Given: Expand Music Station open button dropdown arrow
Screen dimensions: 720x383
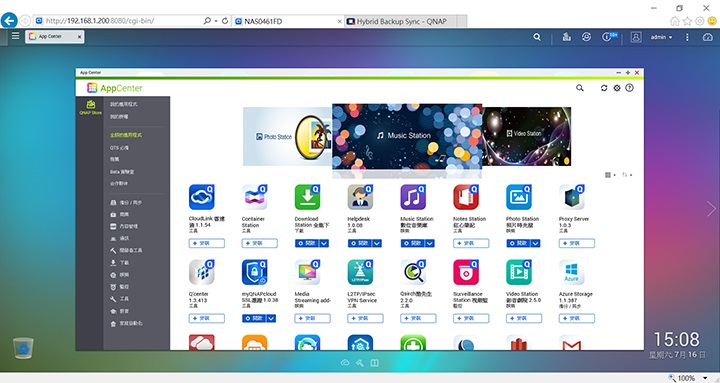Looking at the screenshot, I should pyautogui.click(x=430, y=243).
